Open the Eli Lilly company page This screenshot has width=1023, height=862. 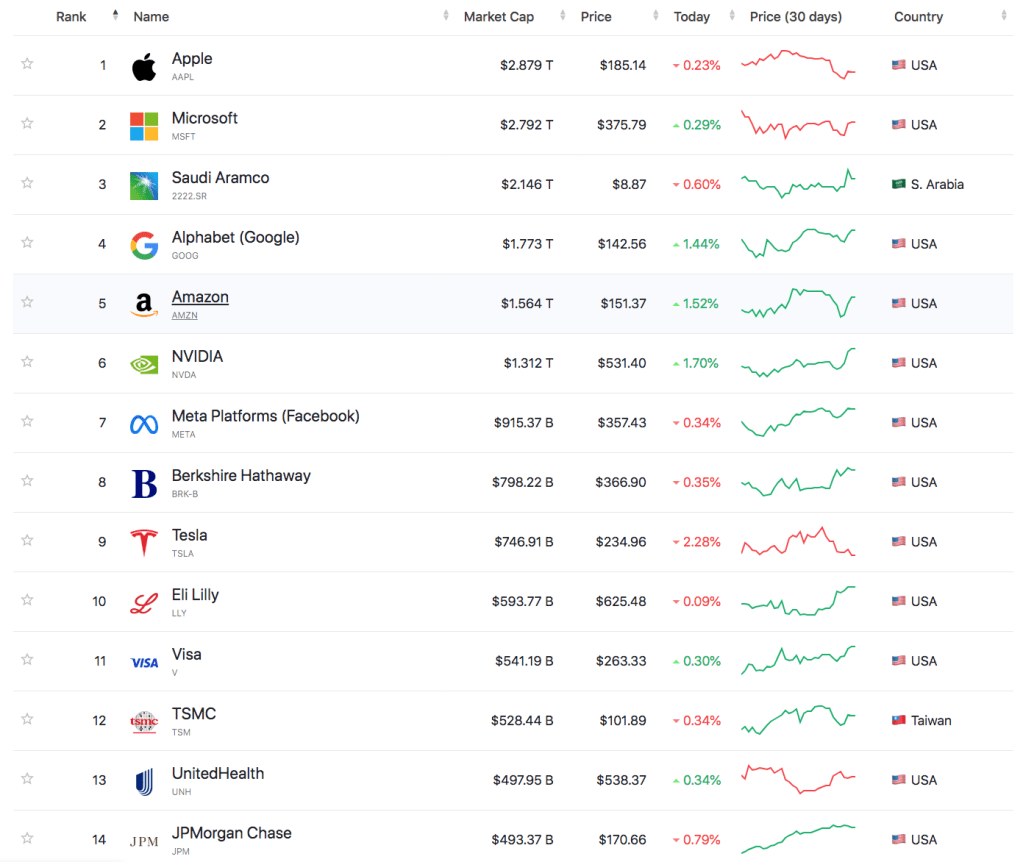pos(195,595)
